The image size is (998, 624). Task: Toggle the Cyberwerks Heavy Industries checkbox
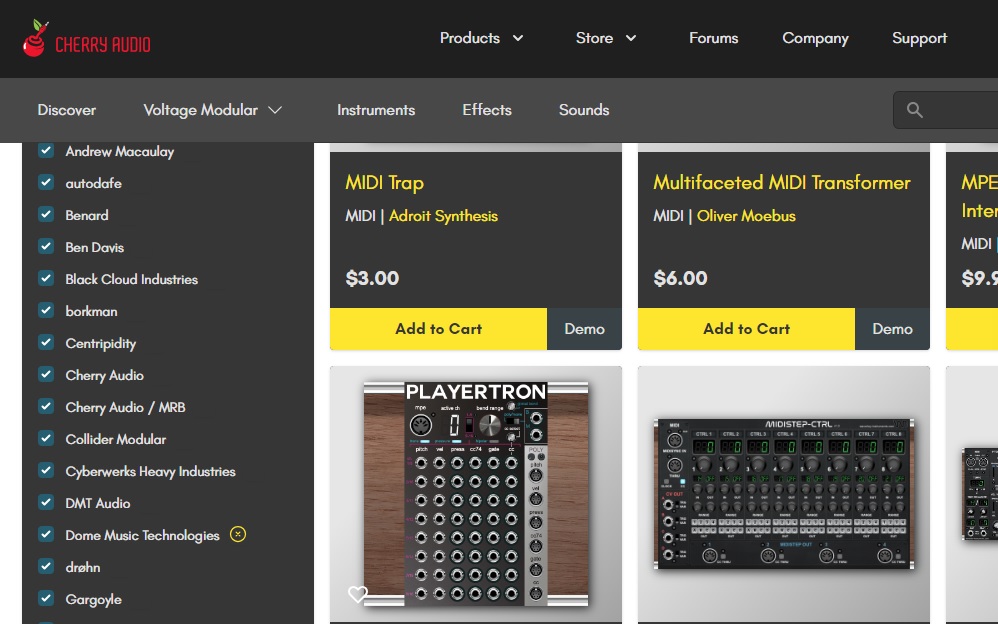pos(46,470)
